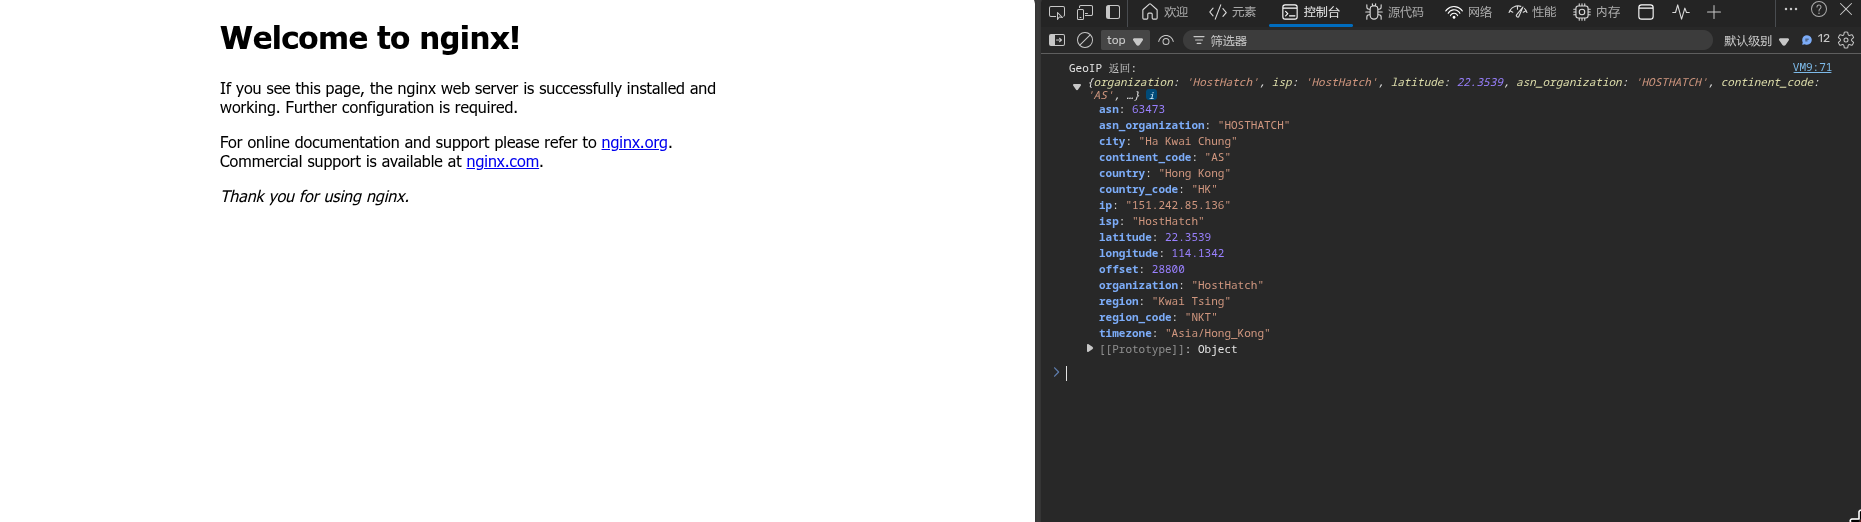Open the performance monitor waveform icon

coord(1681,12)
